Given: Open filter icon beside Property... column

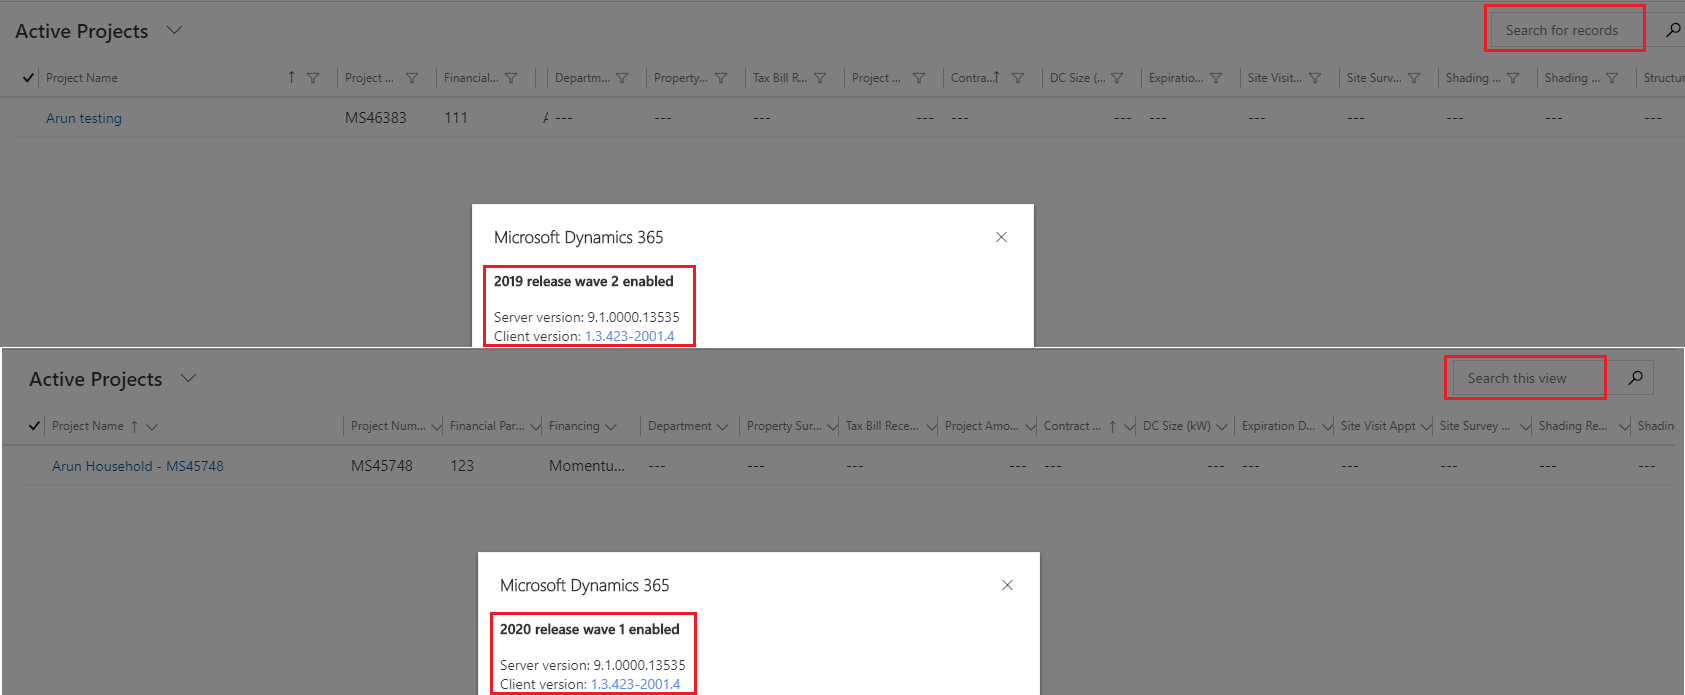Looking at the screenshot, I should (x=721, y=78).
